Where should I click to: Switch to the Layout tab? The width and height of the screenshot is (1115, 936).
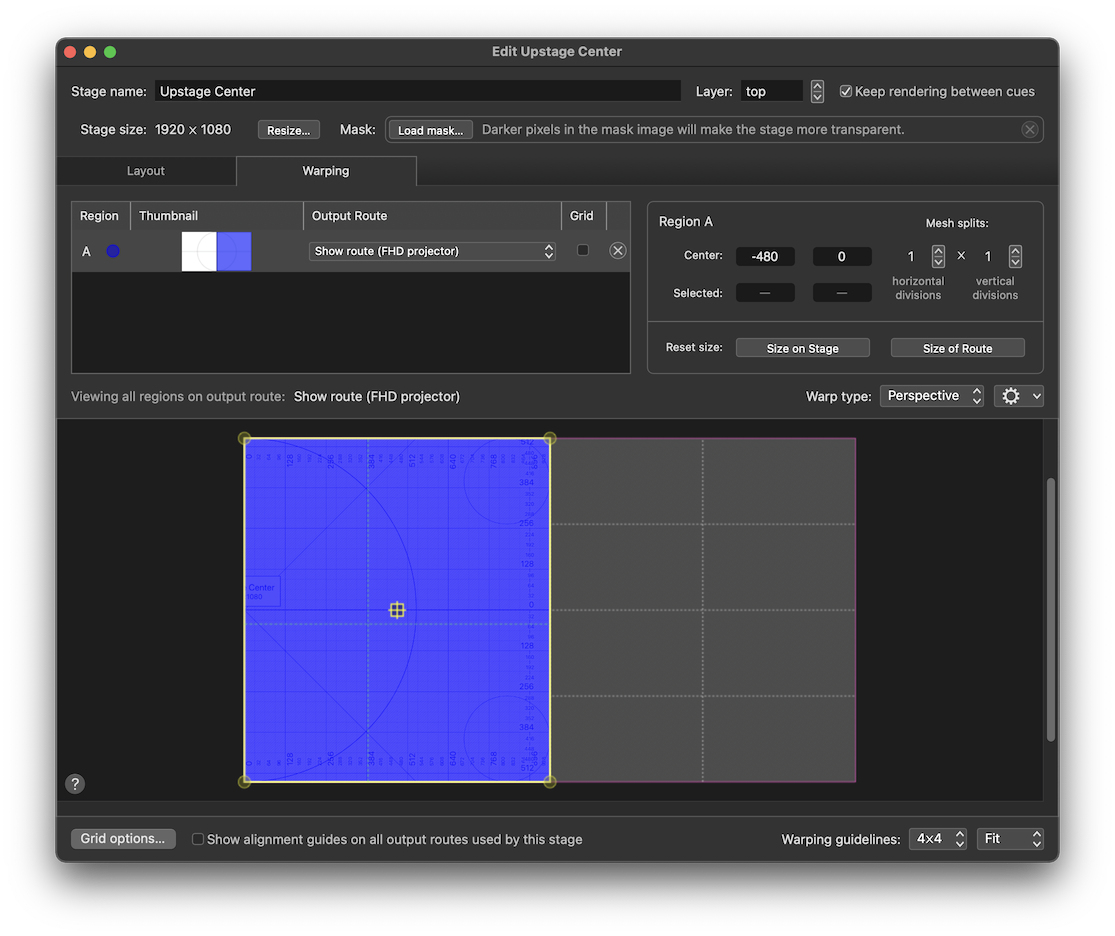146,171
